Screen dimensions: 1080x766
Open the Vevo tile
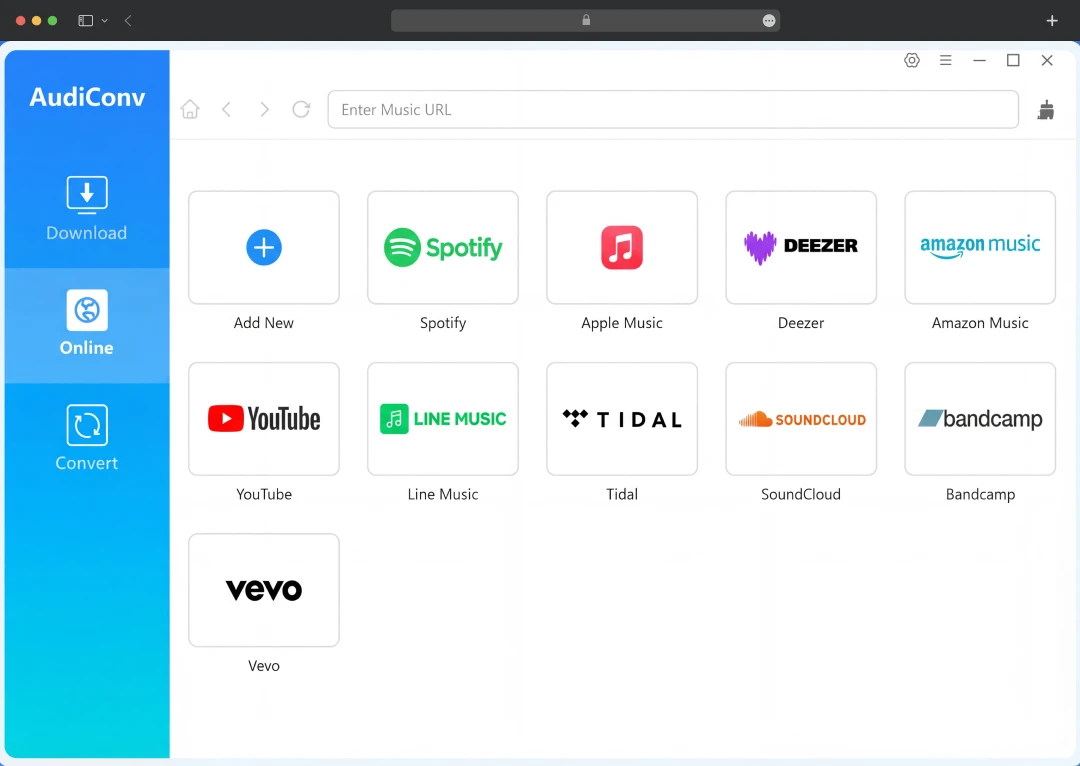(x=264, y=590)
